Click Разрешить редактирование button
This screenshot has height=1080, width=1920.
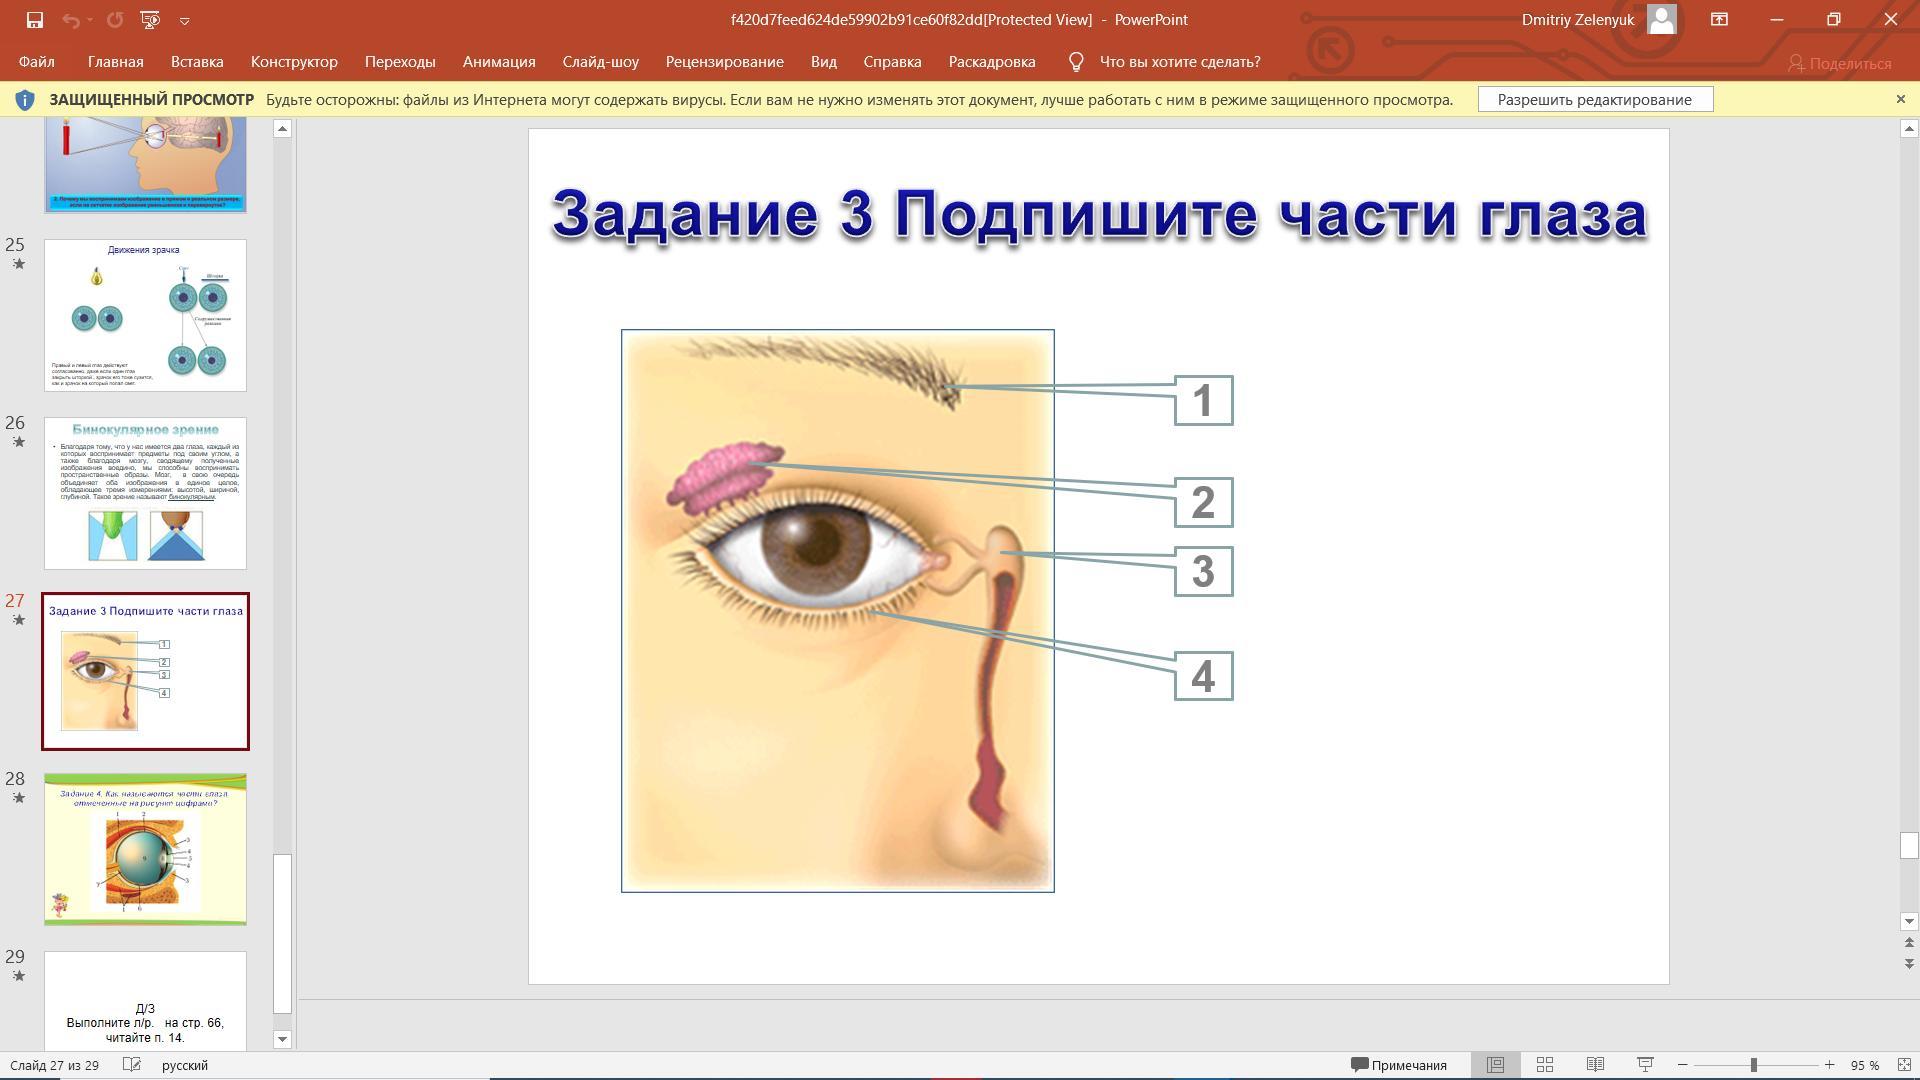click(x=1594, y=99)
